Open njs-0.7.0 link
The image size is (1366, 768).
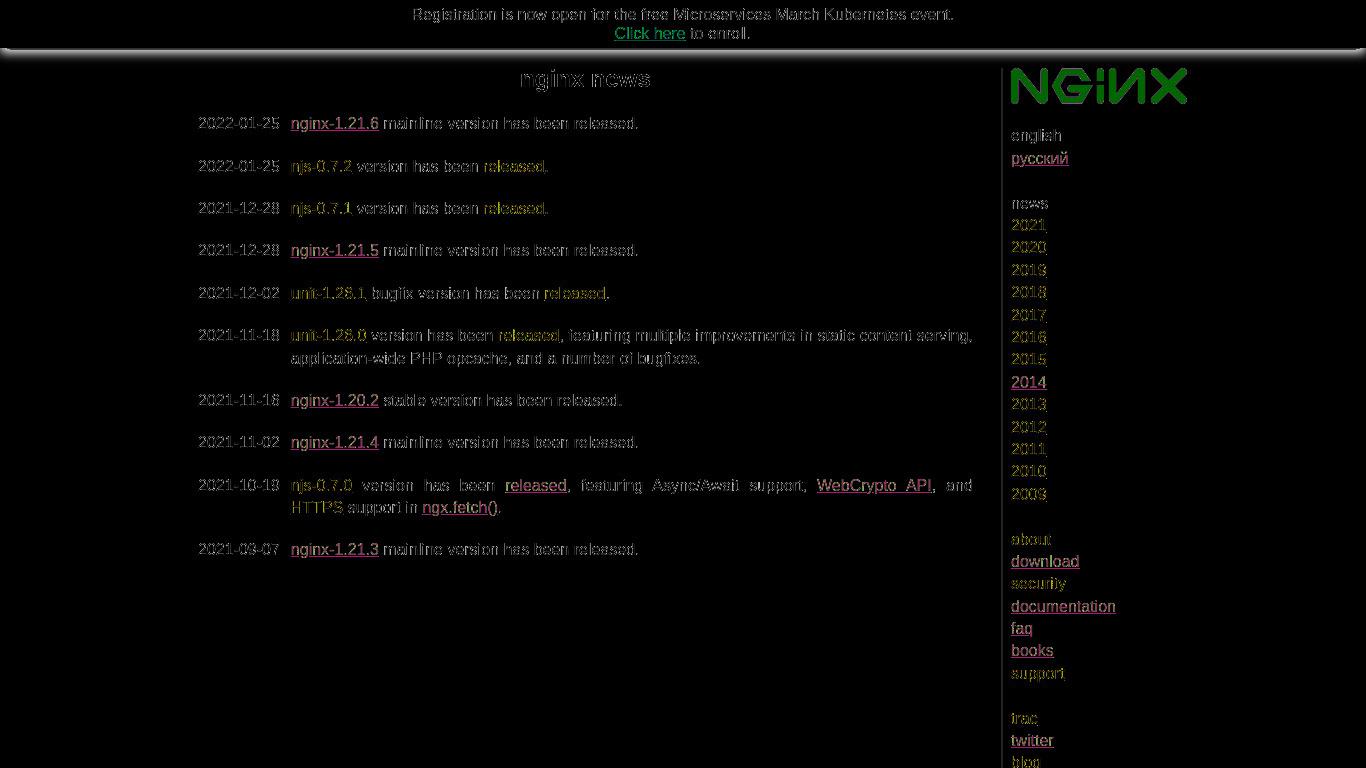tap(321, 486)
